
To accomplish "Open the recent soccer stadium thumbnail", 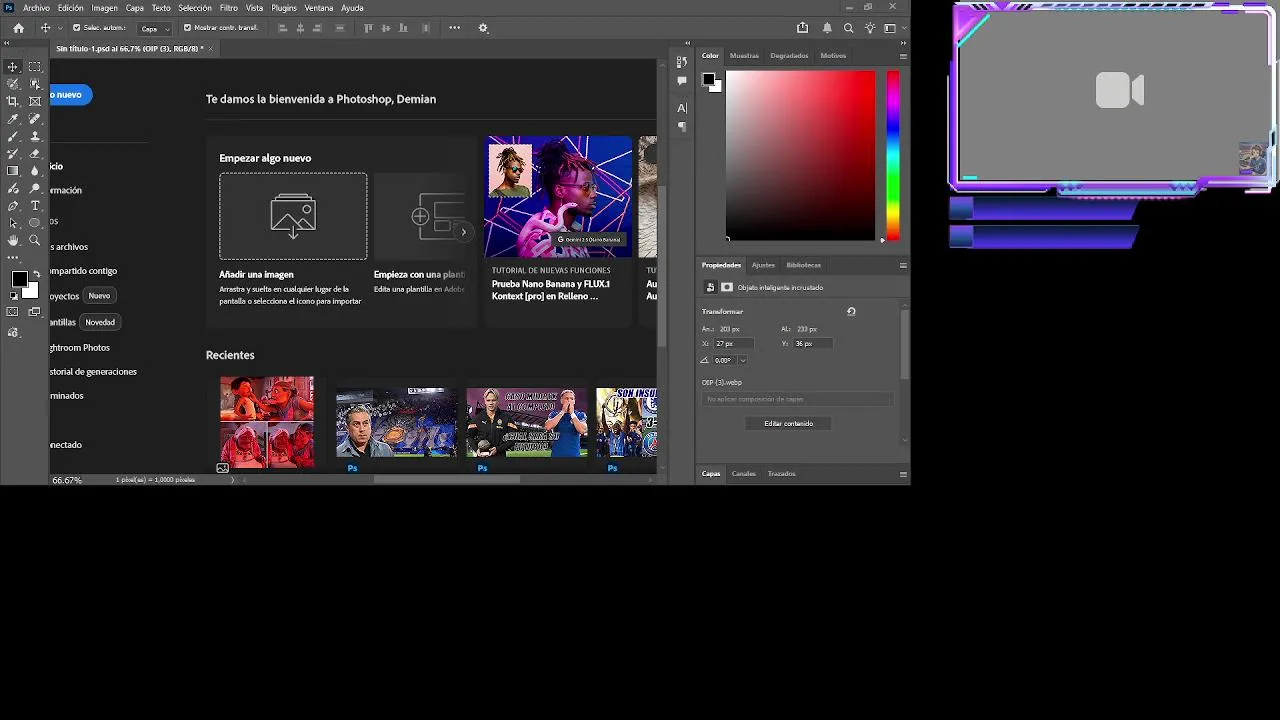I will click(x=396, y=422).
